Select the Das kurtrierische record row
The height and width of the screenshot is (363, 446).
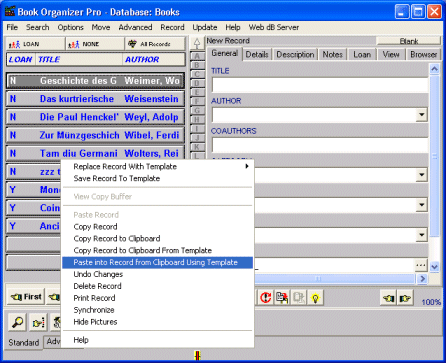[x=95, y=99]
